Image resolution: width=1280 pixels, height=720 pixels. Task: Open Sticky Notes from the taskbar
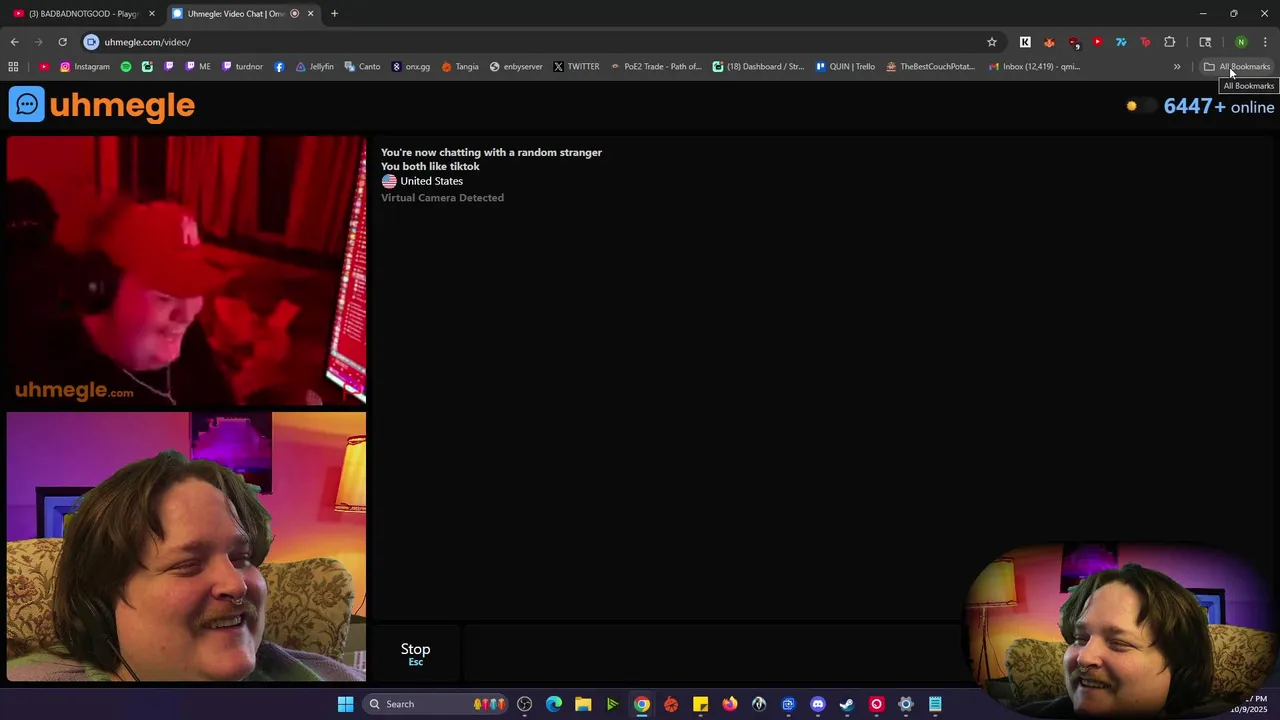pyautogui.click(x=701, y=704)
